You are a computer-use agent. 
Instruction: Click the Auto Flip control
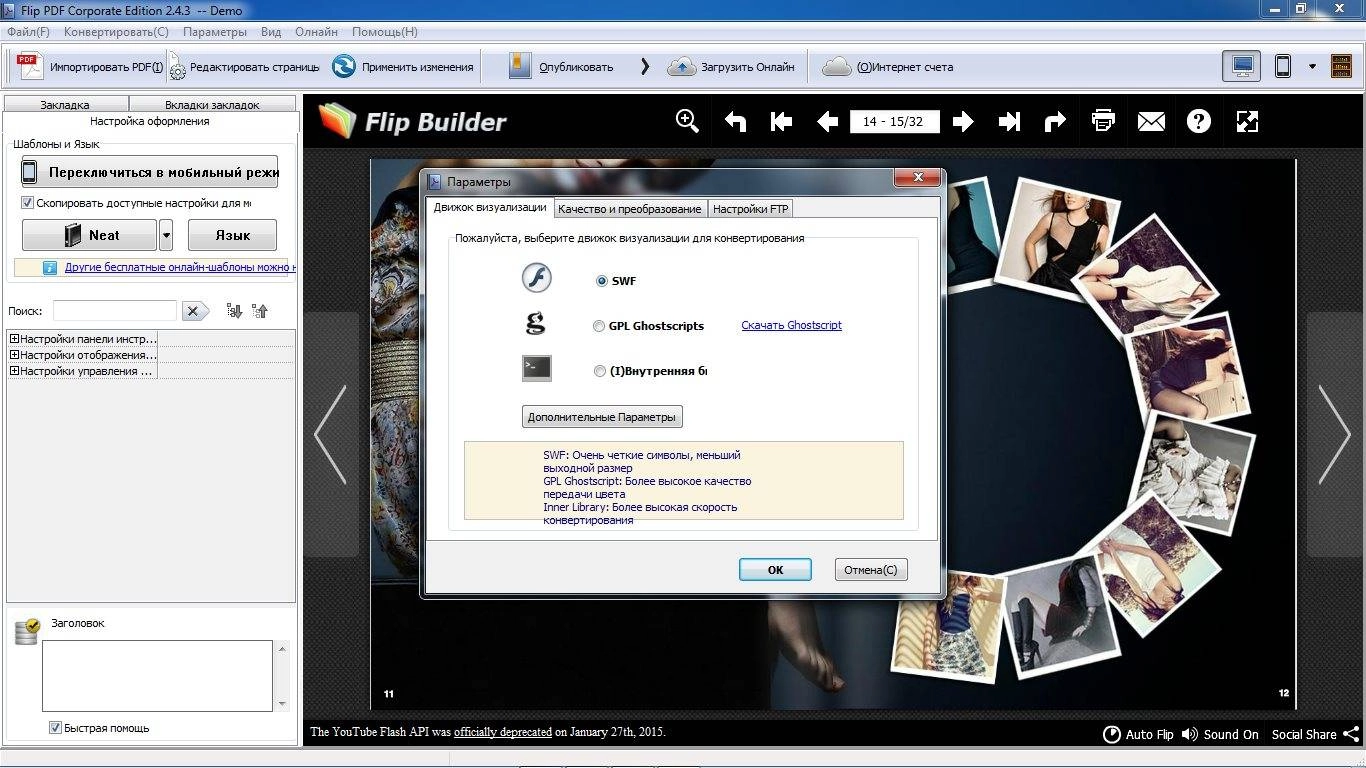pos(1138,734)
